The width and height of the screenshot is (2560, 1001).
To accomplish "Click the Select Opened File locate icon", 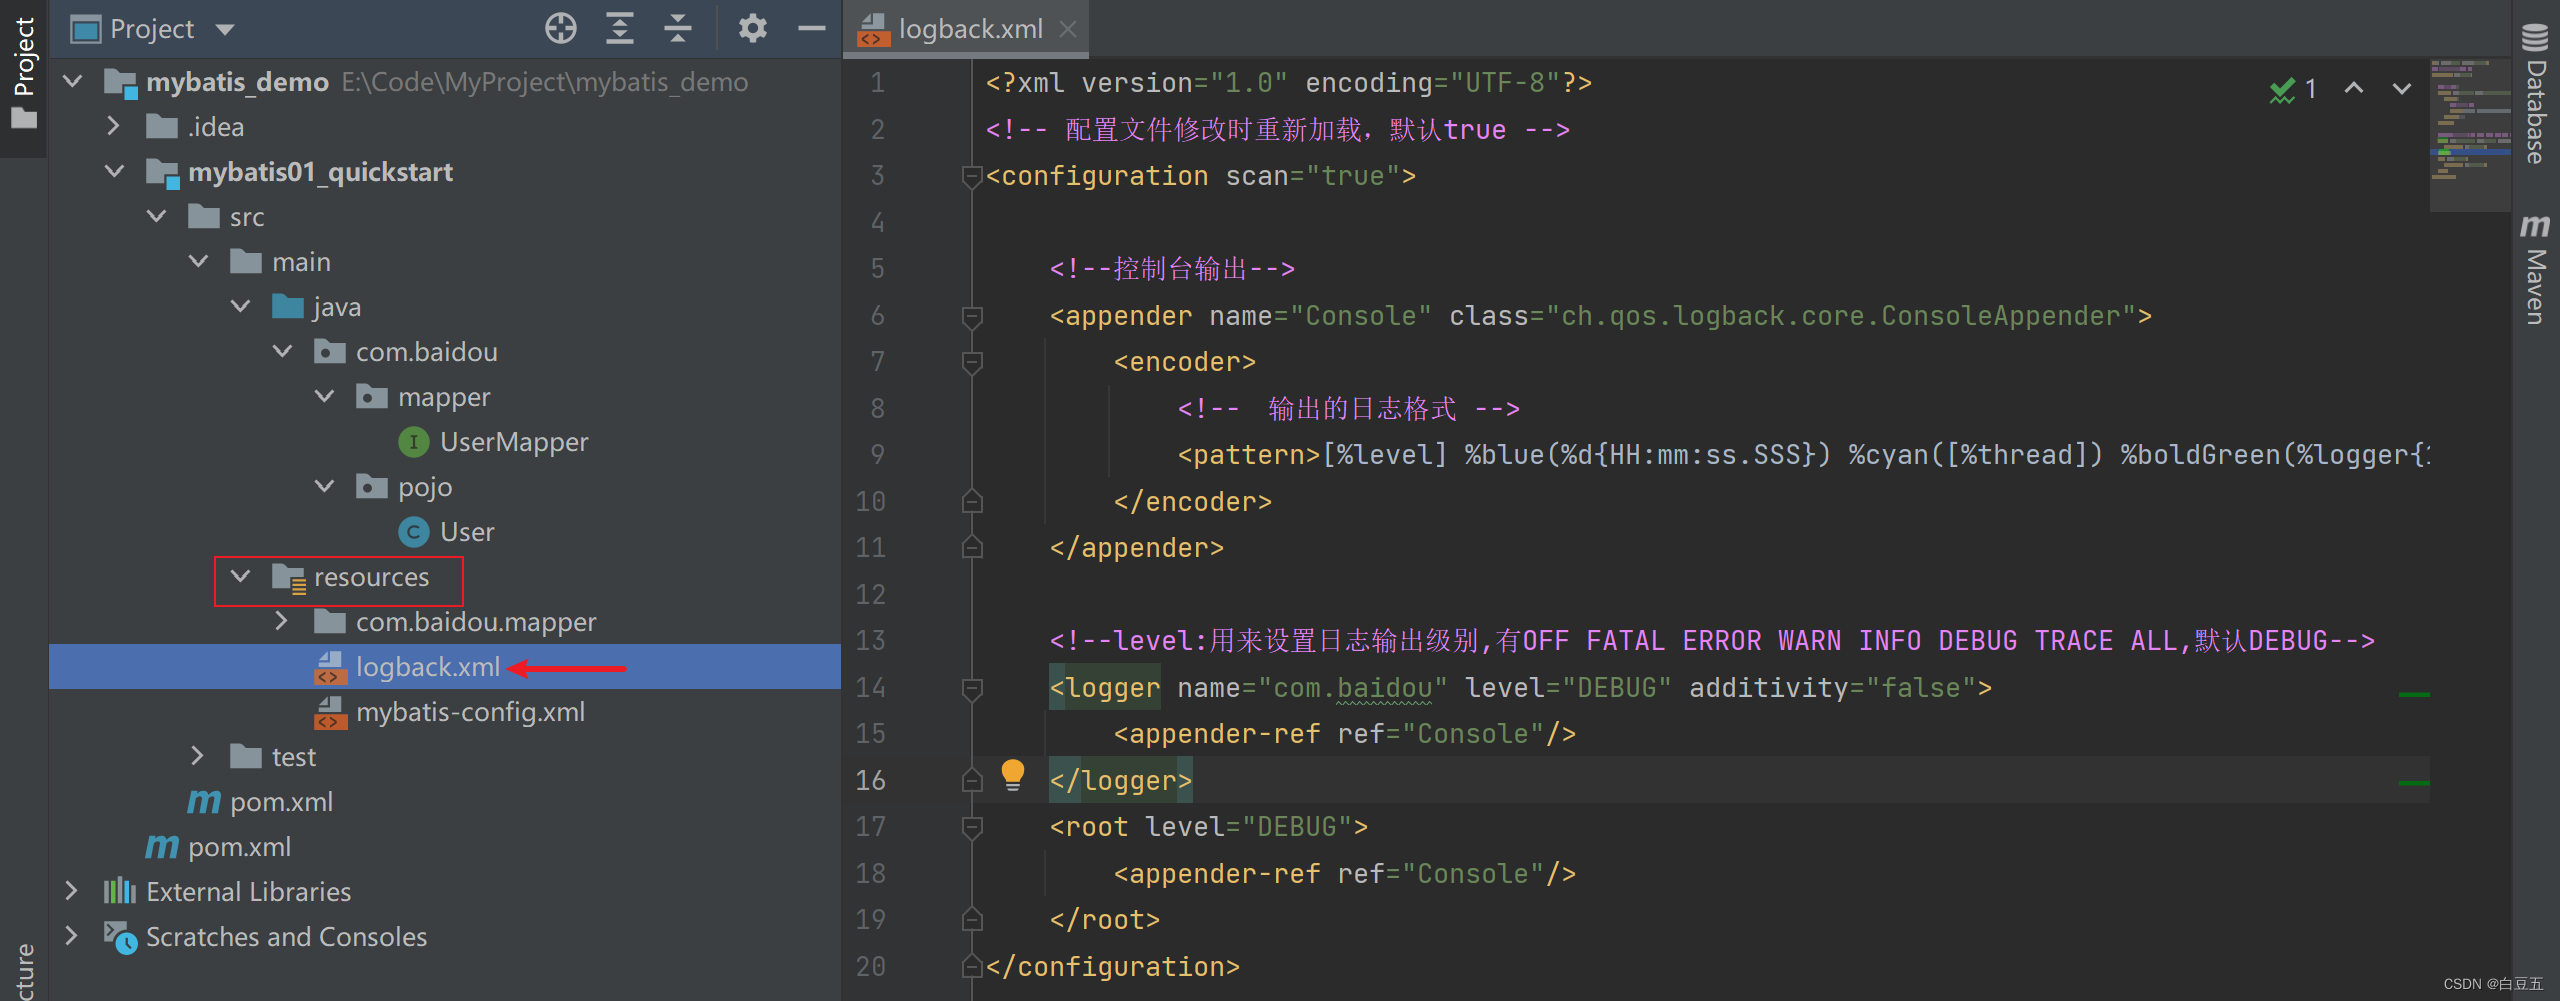I will [561, 28].
